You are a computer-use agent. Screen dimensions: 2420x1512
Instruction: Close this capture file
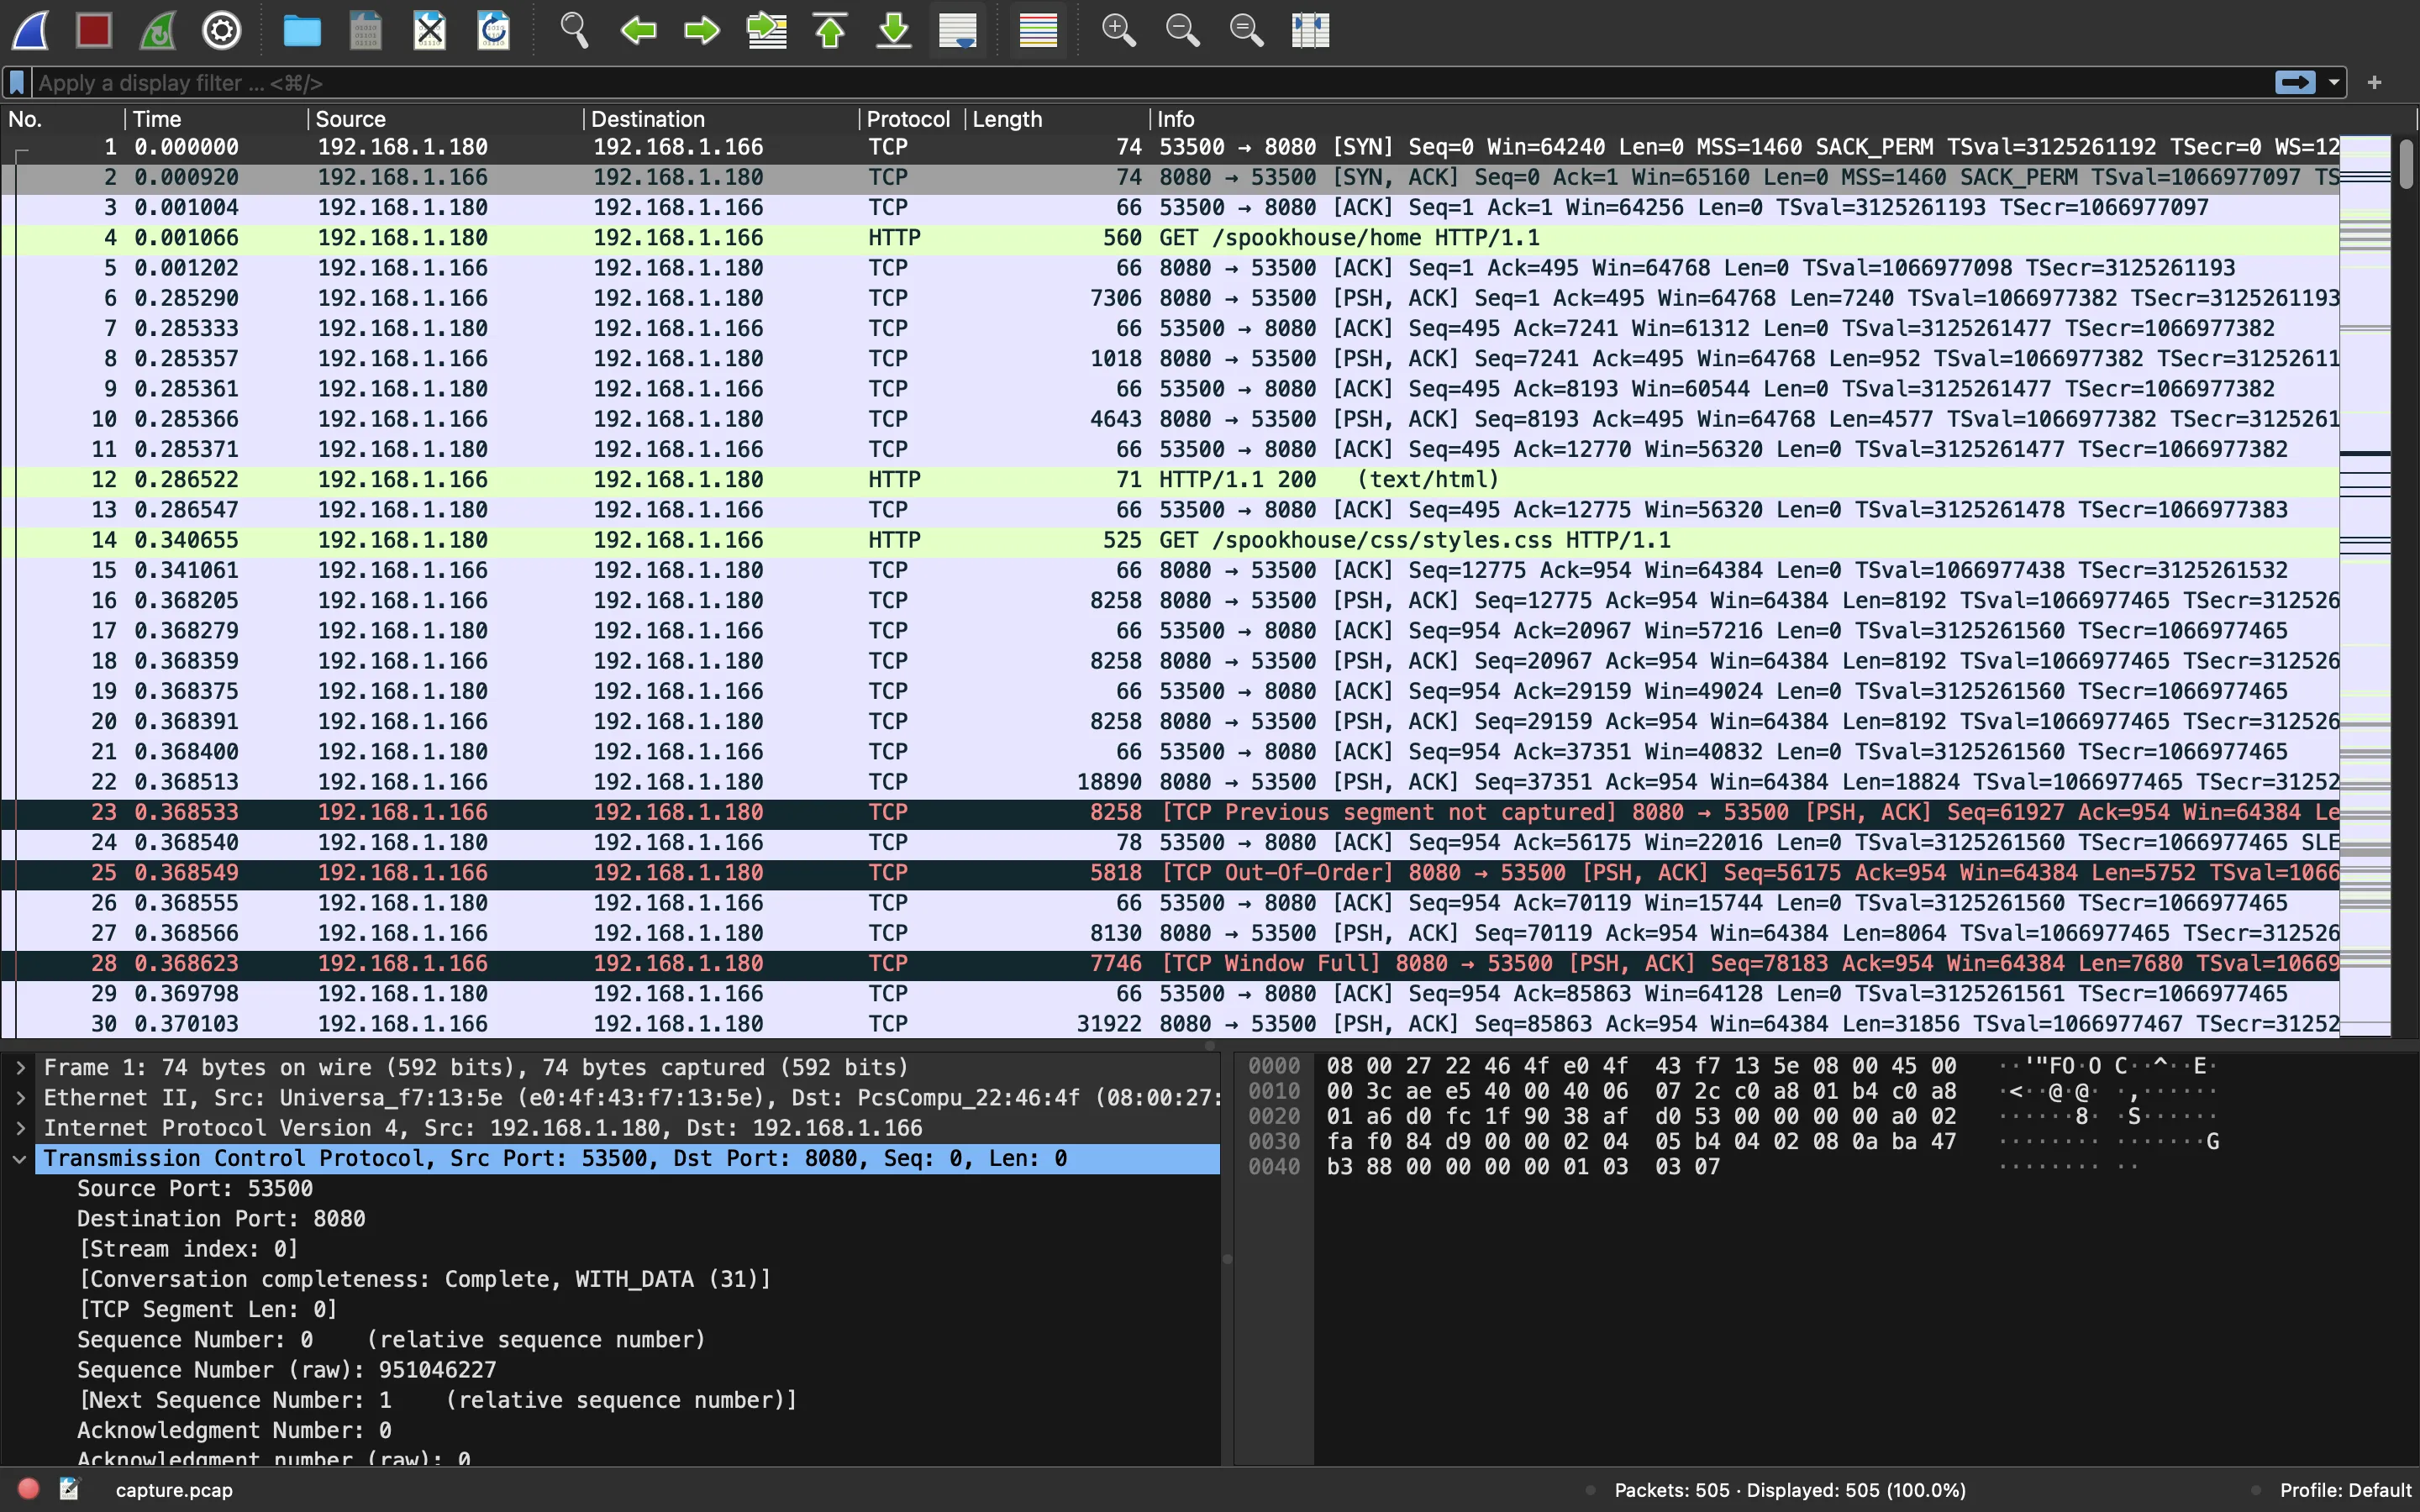(x=430, y=31)
